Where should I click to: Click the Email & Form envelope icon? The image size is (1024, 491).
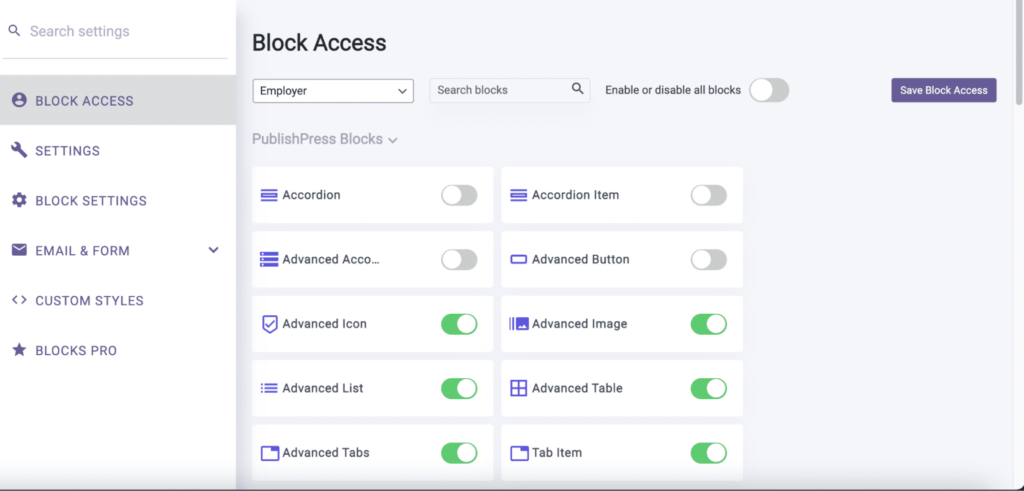[19, 250]
